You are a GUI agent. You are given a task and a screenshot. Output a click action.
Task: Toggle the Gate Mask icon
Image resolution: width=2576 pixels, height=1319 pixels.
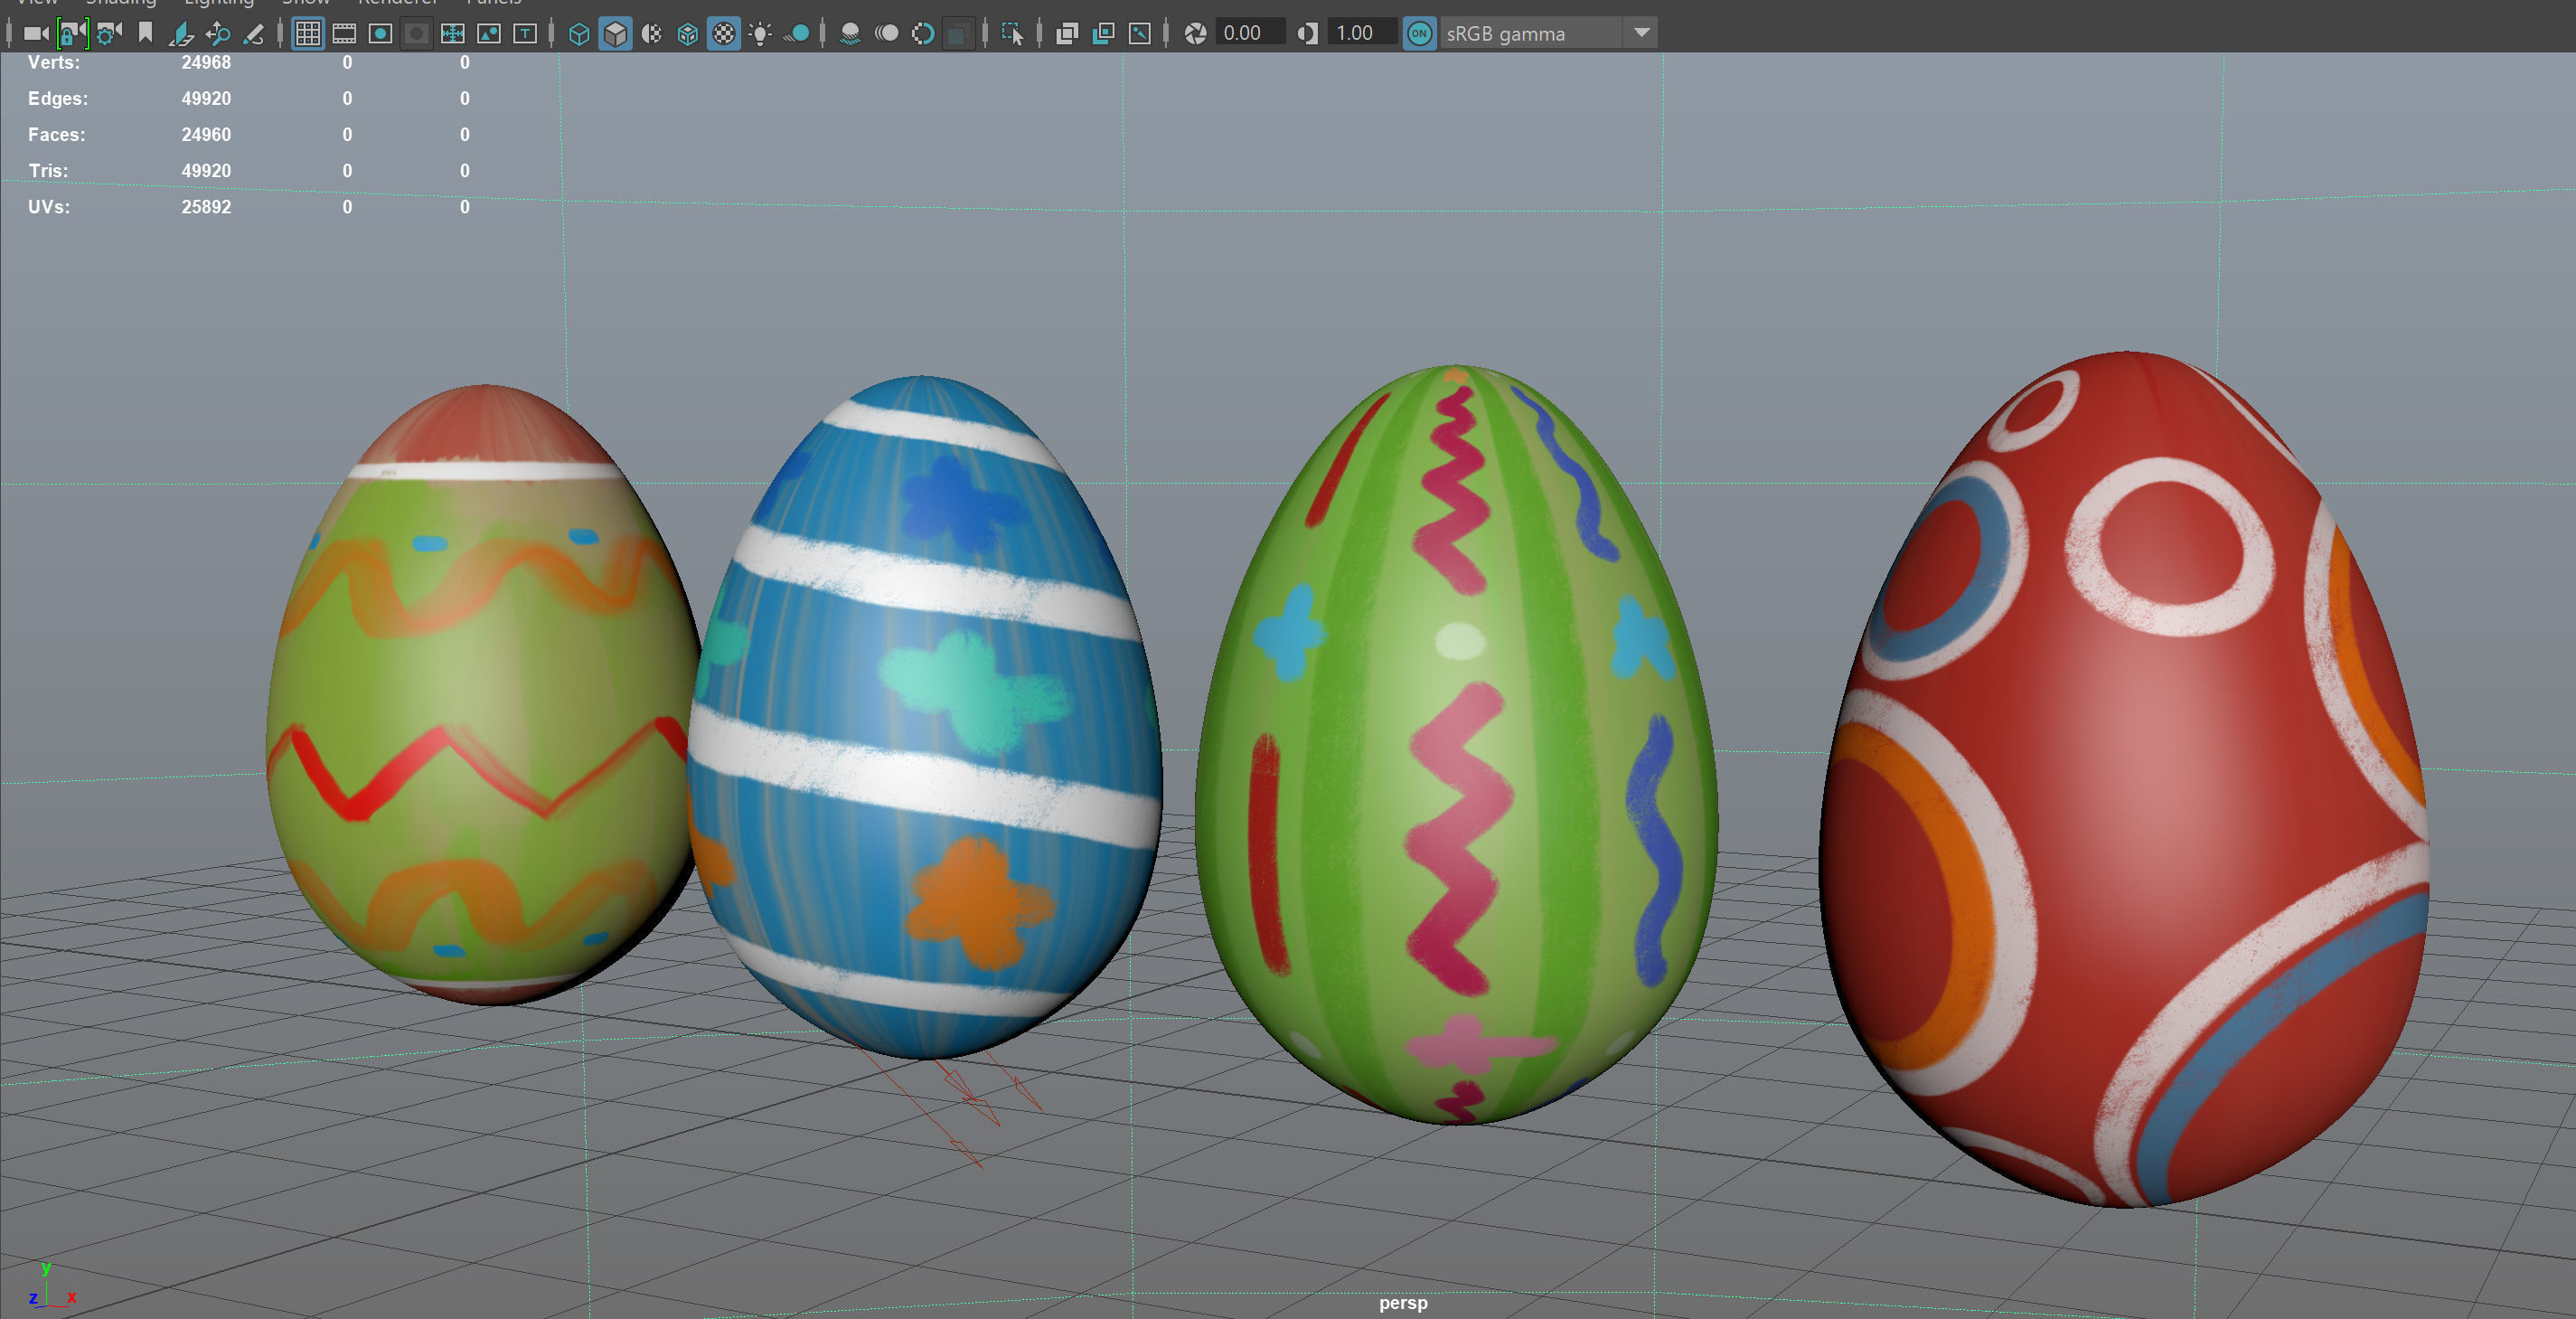pos(416,33)
